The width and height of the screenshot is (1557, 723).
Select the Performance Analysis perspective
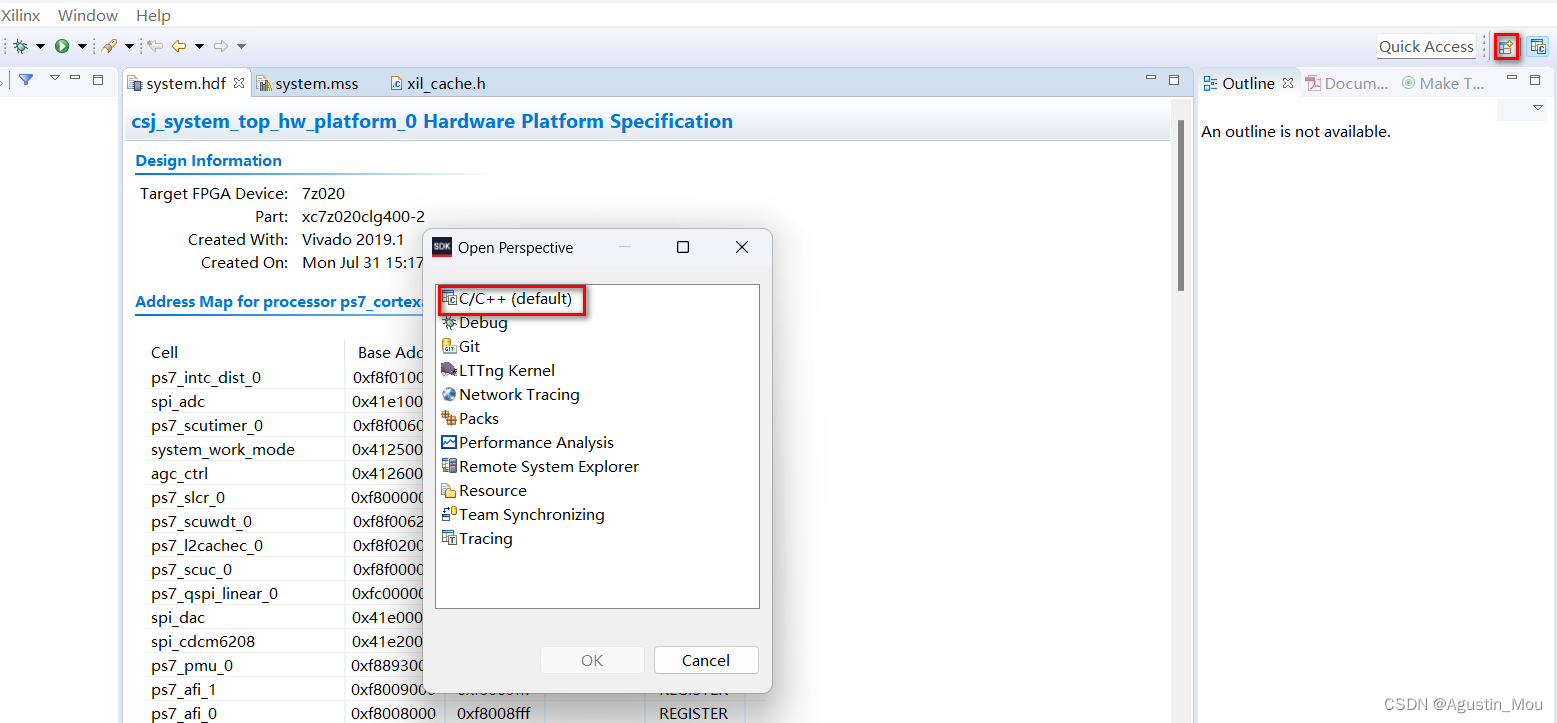(528, 442)
